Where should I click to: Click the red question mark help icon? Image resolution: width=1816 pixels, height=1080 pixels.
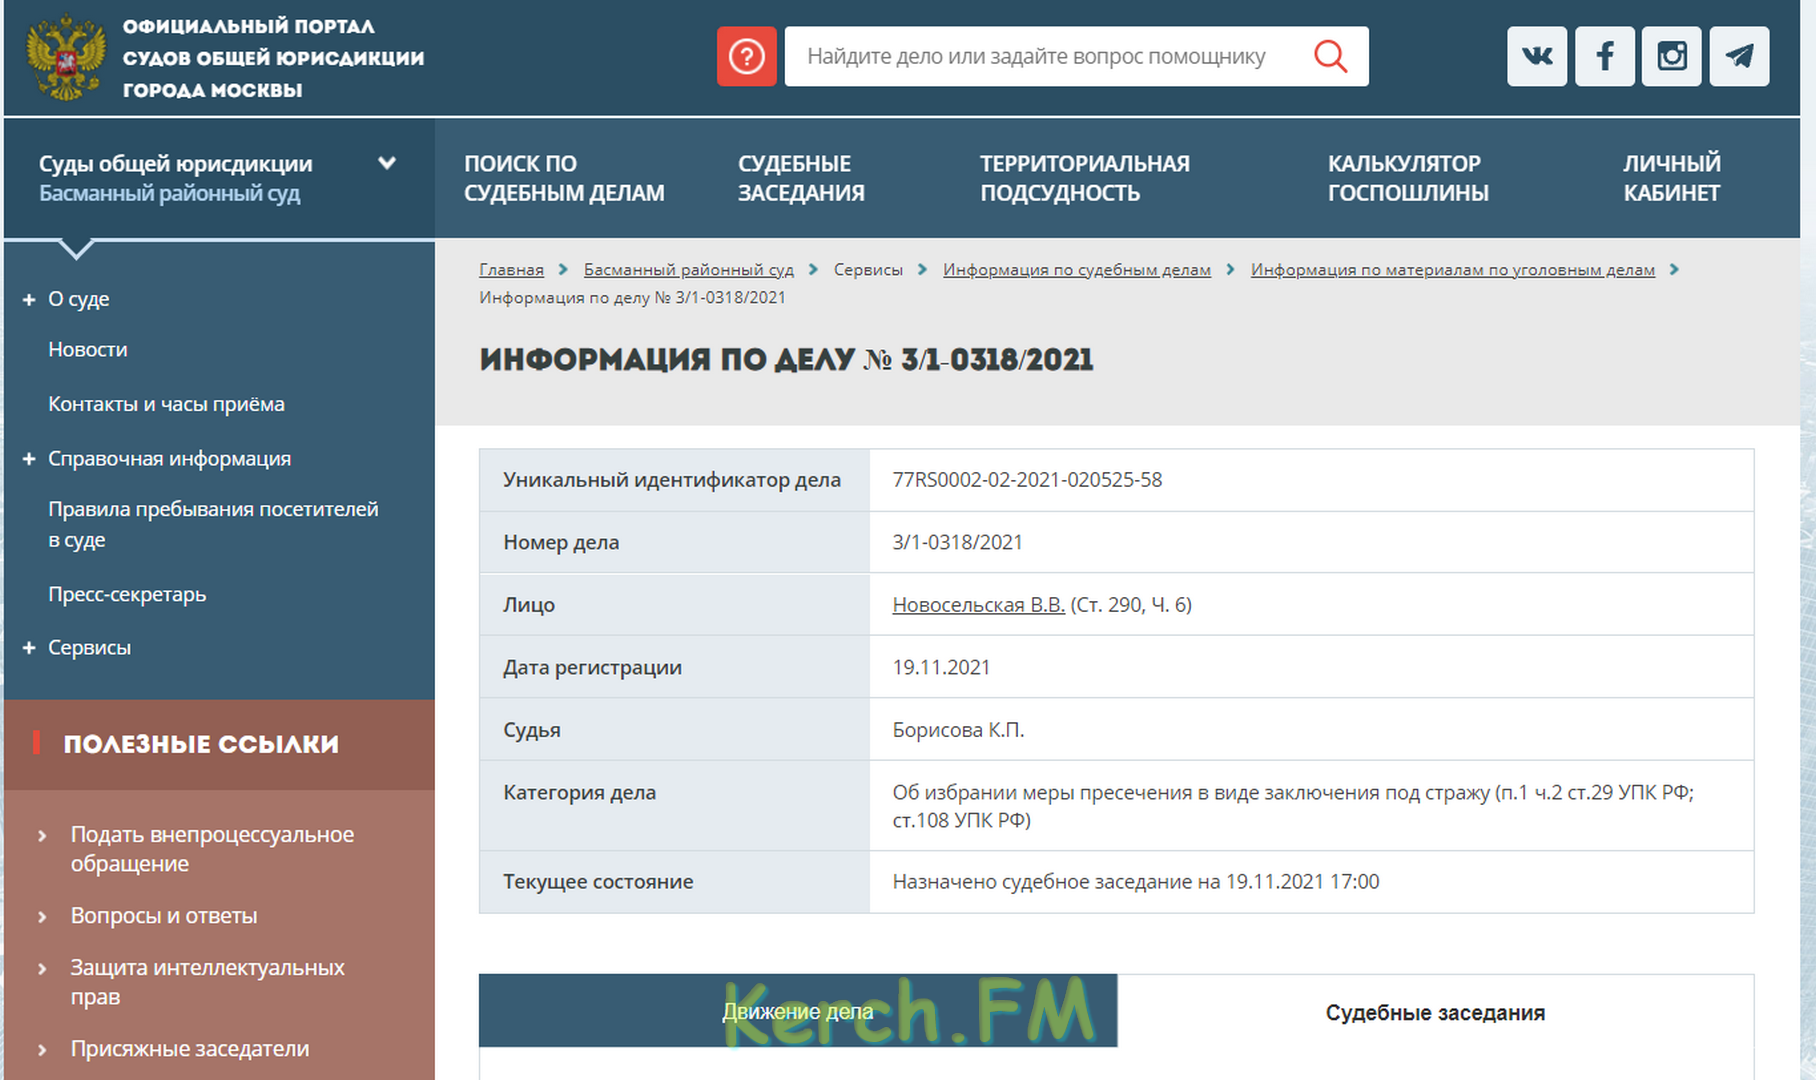pos(746,57)
